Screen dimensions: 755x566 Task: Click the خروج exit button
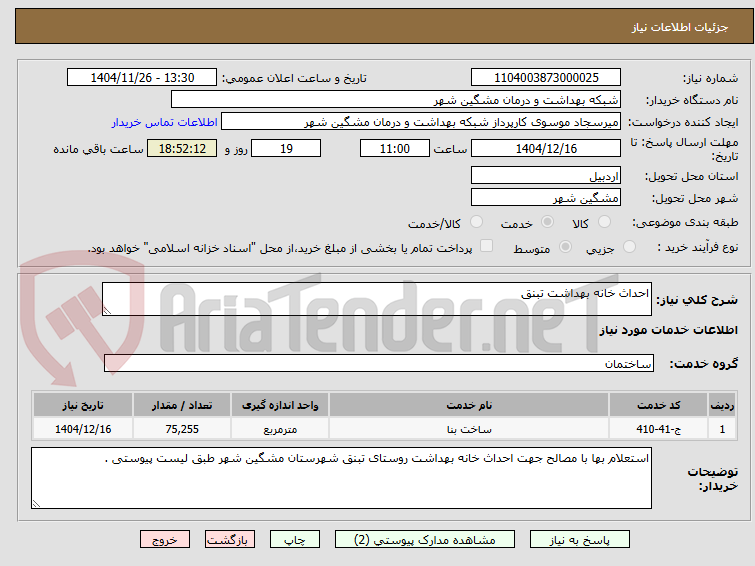tap(165, 540)
